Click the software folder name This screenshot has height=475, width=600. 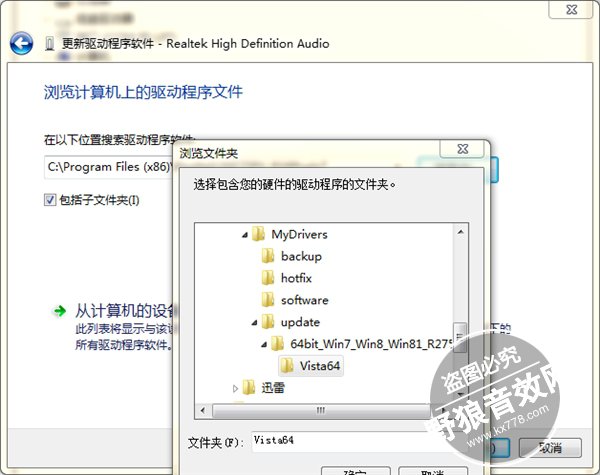tap(305, 300)
